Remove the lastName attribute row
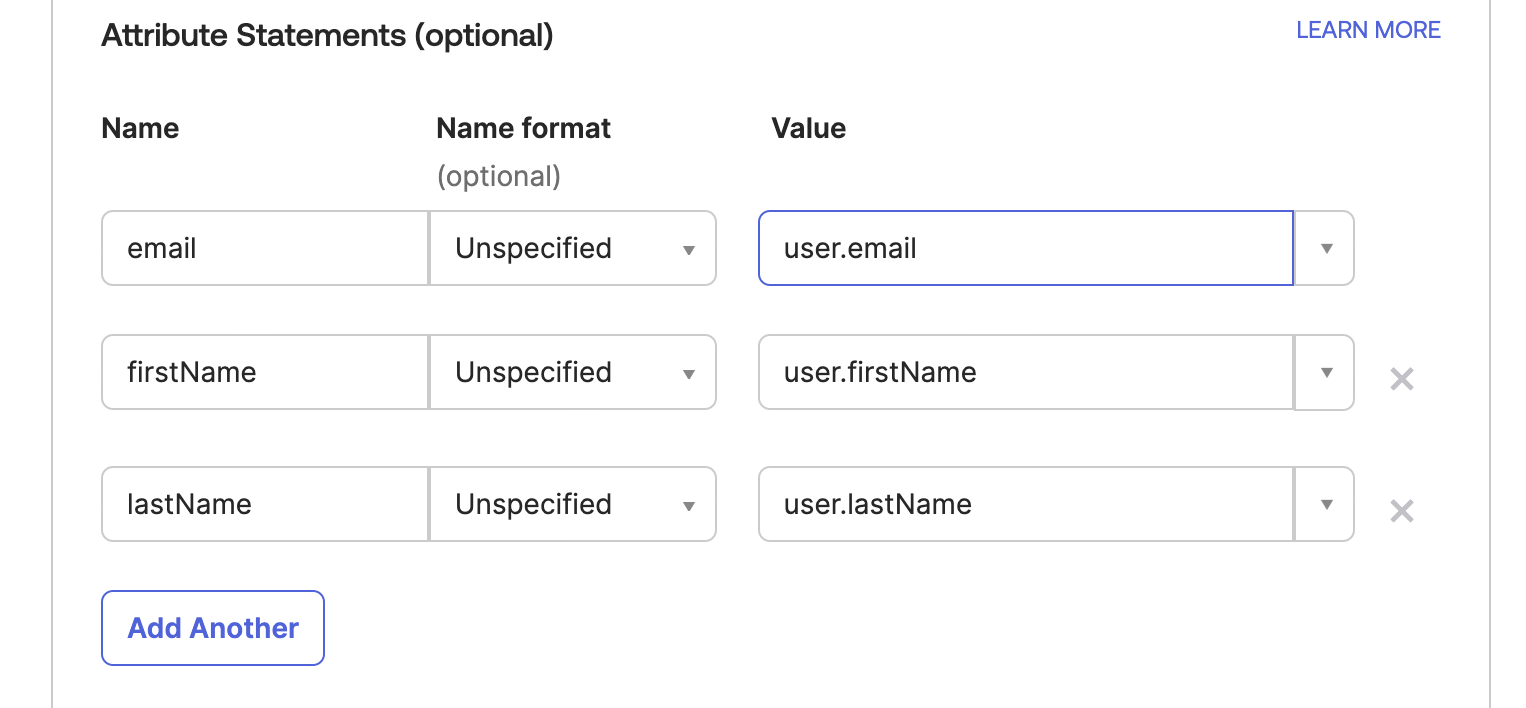This screenshot has width=1526, height=708. click(x=1402, y=511)
